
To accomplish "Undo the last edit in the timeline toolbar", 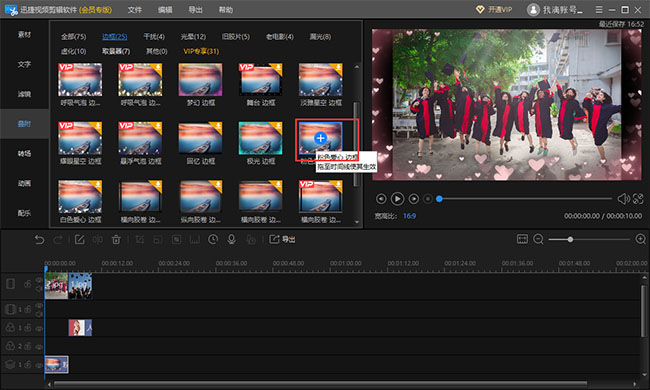I will [x=39, y=240].
